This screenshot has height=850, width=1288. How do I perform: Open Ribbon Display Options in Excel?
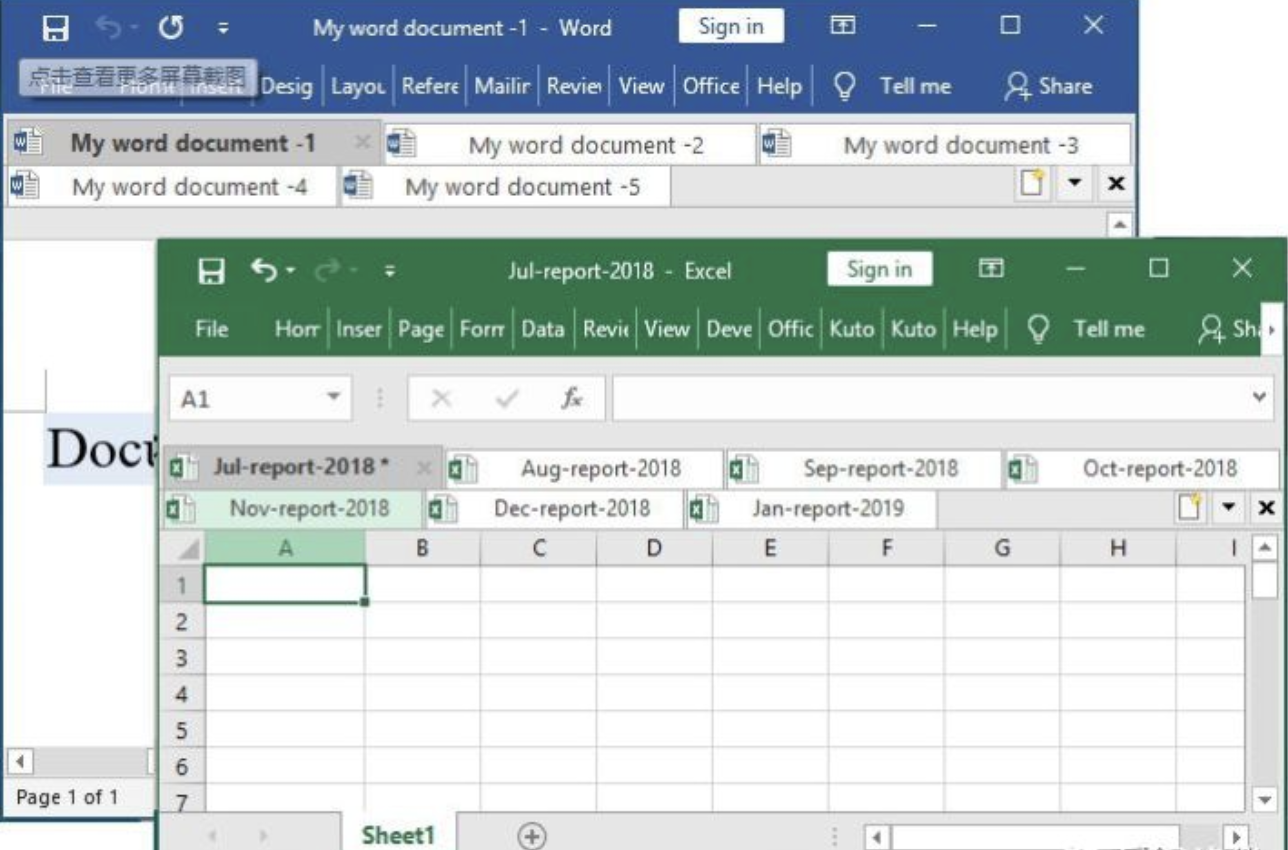990,268
